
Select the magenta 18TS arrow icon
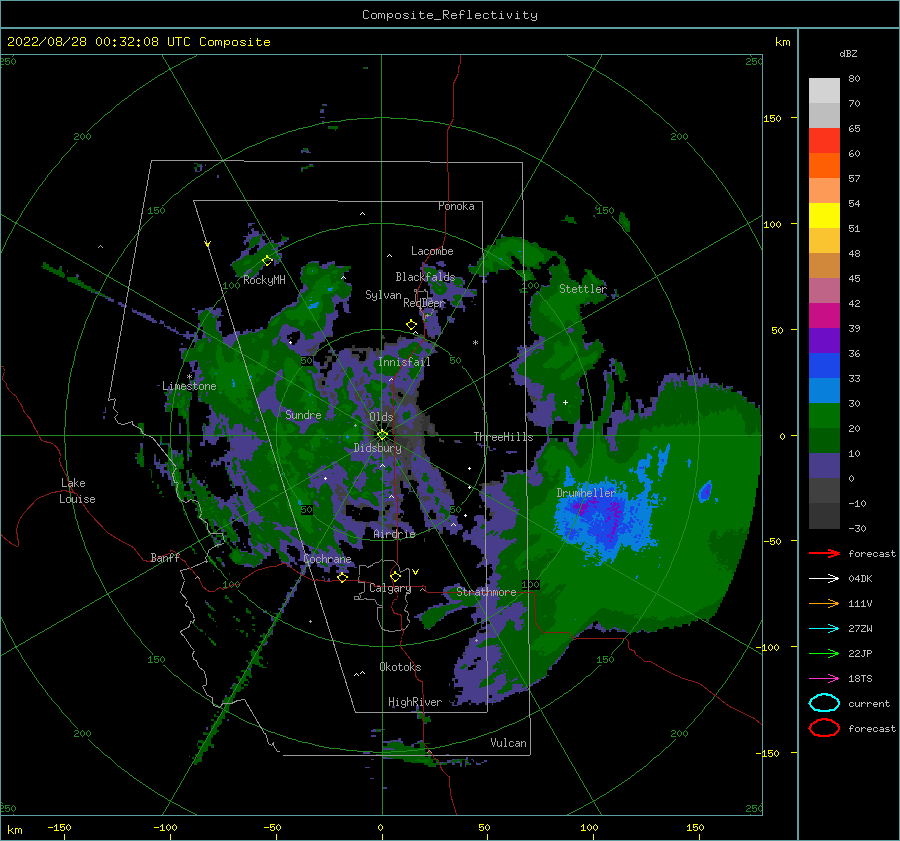824,679
